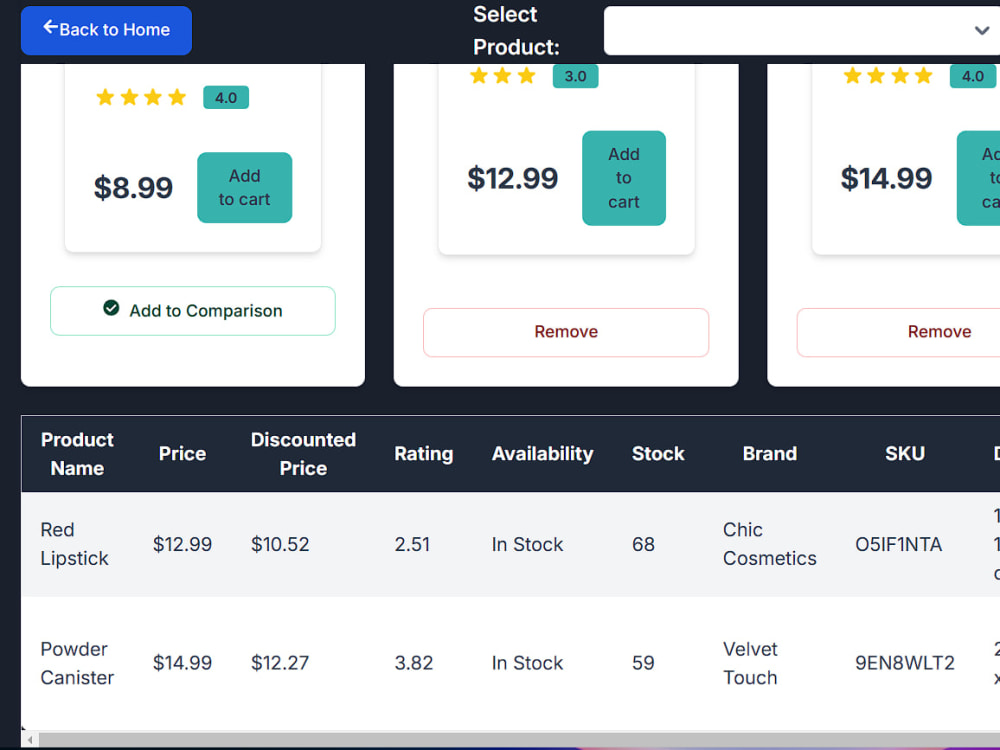Click the Select Product label
This screenshot has height=750, width=1000.
[517, 31]
